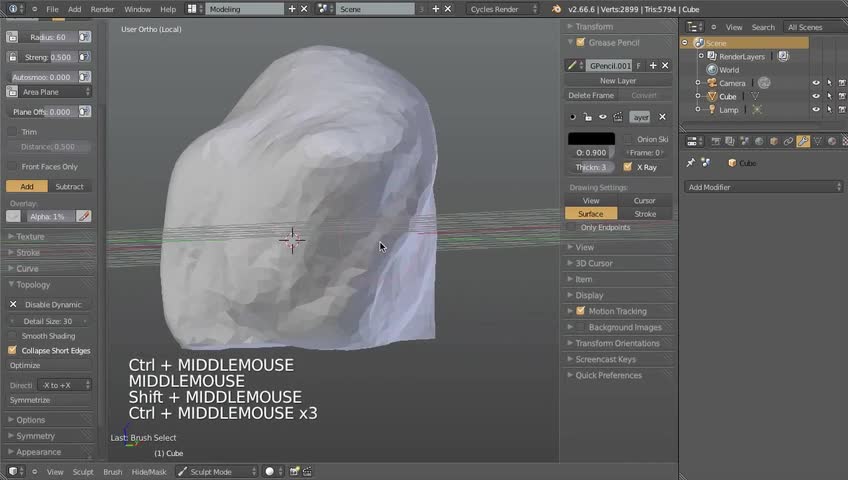
Task: Hide the Lamp using its eye icon
Action: point(816,110)
